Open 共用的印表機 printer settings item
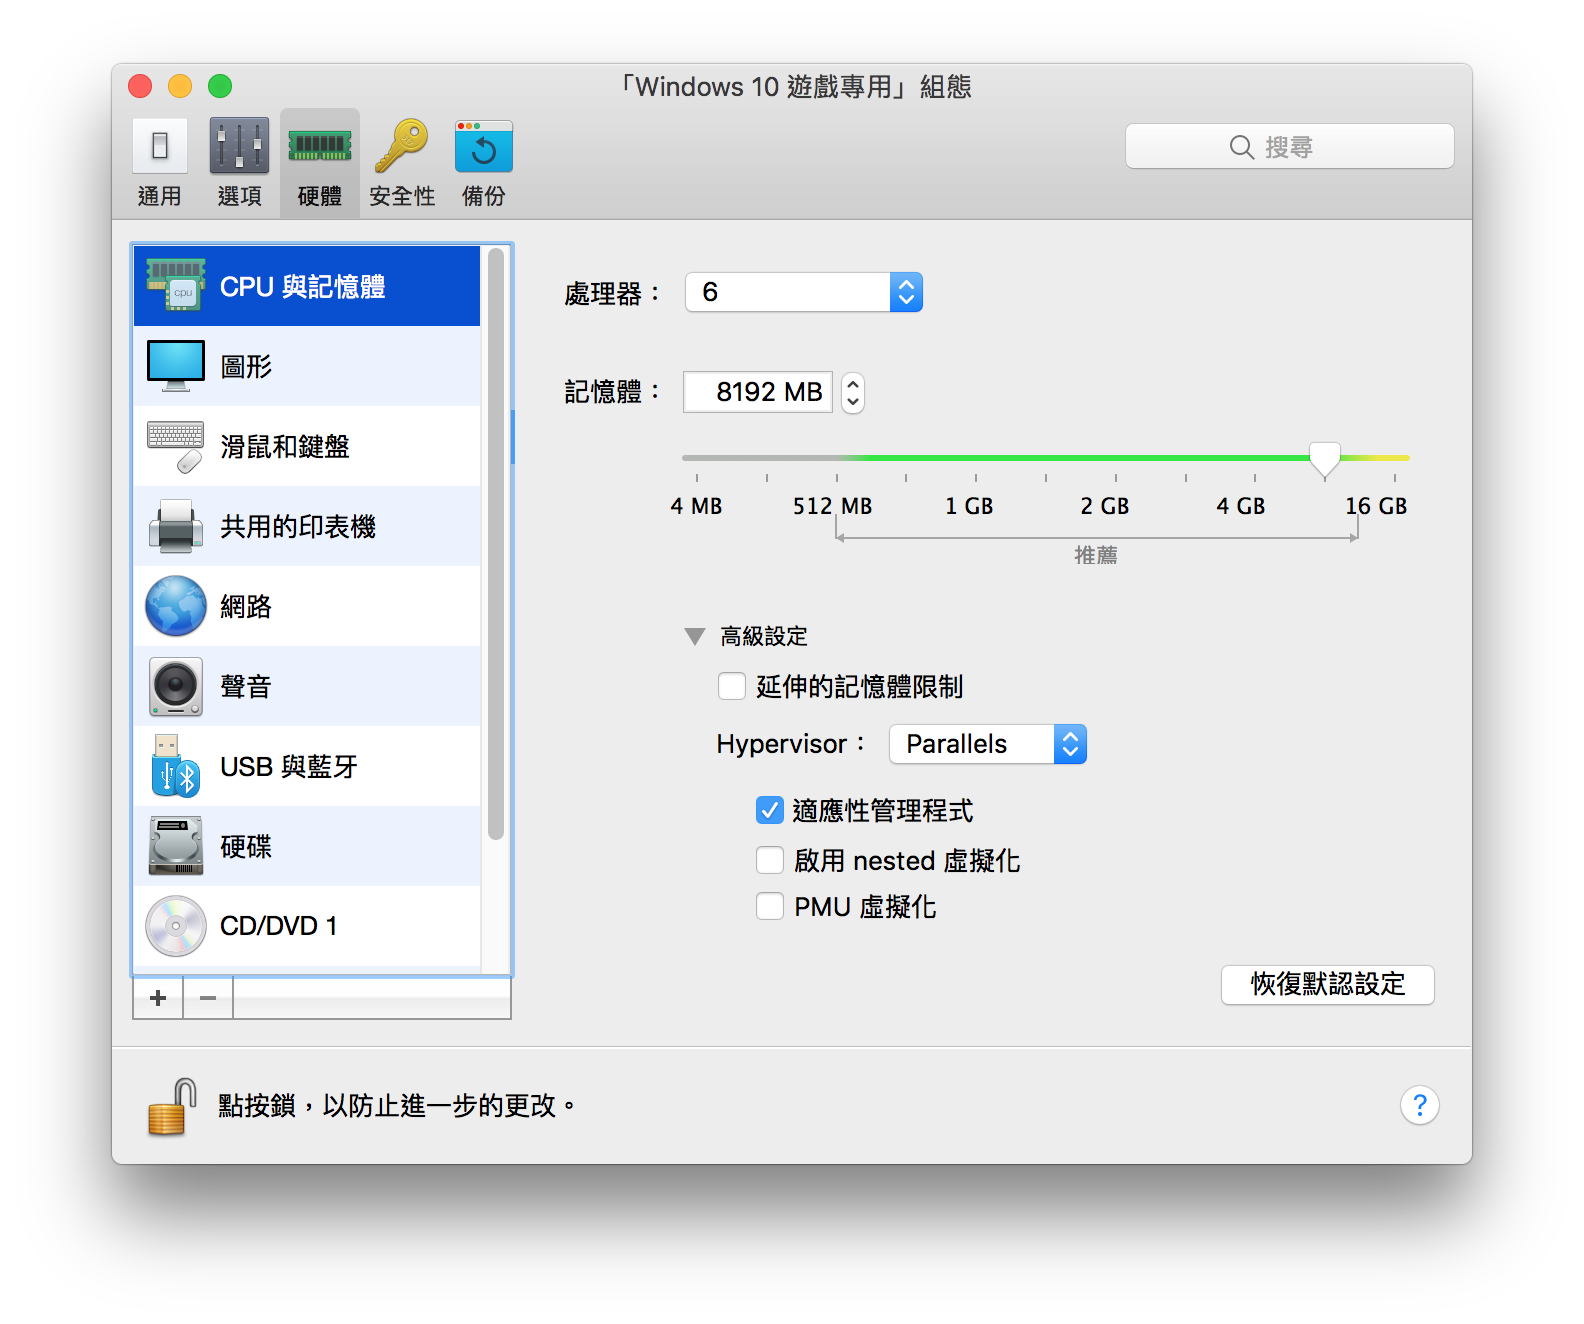This screenshot has height=1324, width=1584. [307, 526]
